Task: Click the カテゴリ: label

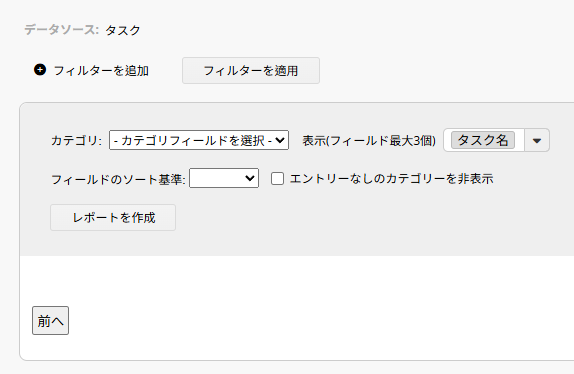Action: [77, 141]
